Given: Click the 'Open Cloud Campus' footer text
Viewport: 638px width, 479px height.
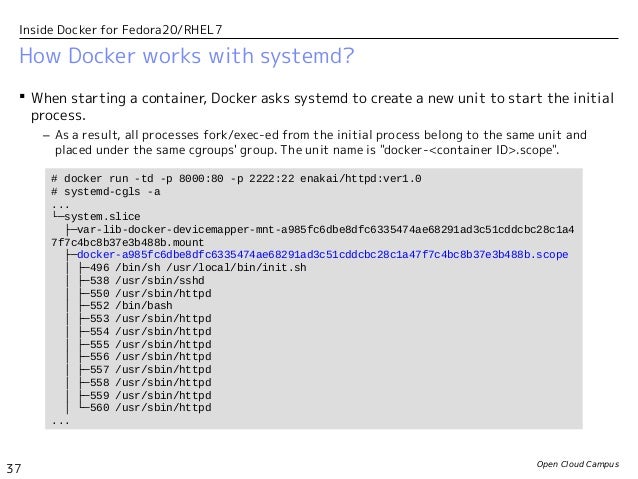Looking at the screenshot, I should tap(577, 464).
